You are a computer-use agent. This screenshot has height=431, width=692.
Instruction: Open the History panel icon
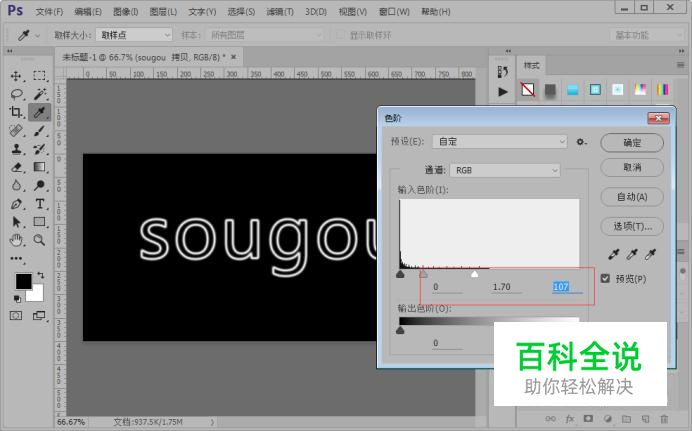tap(503, 71)
